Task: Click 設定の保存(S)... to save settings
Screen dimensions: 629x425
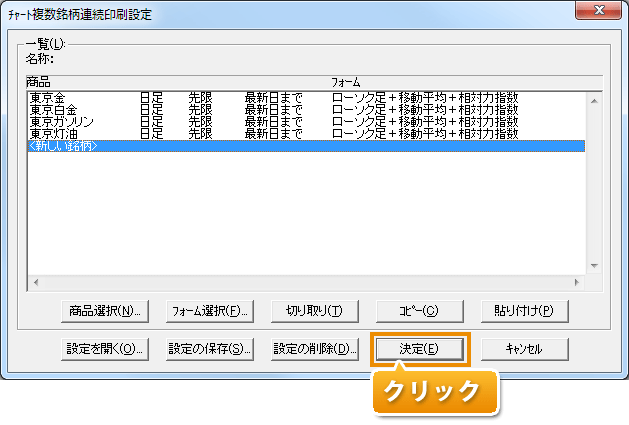Action: [209, 348]
